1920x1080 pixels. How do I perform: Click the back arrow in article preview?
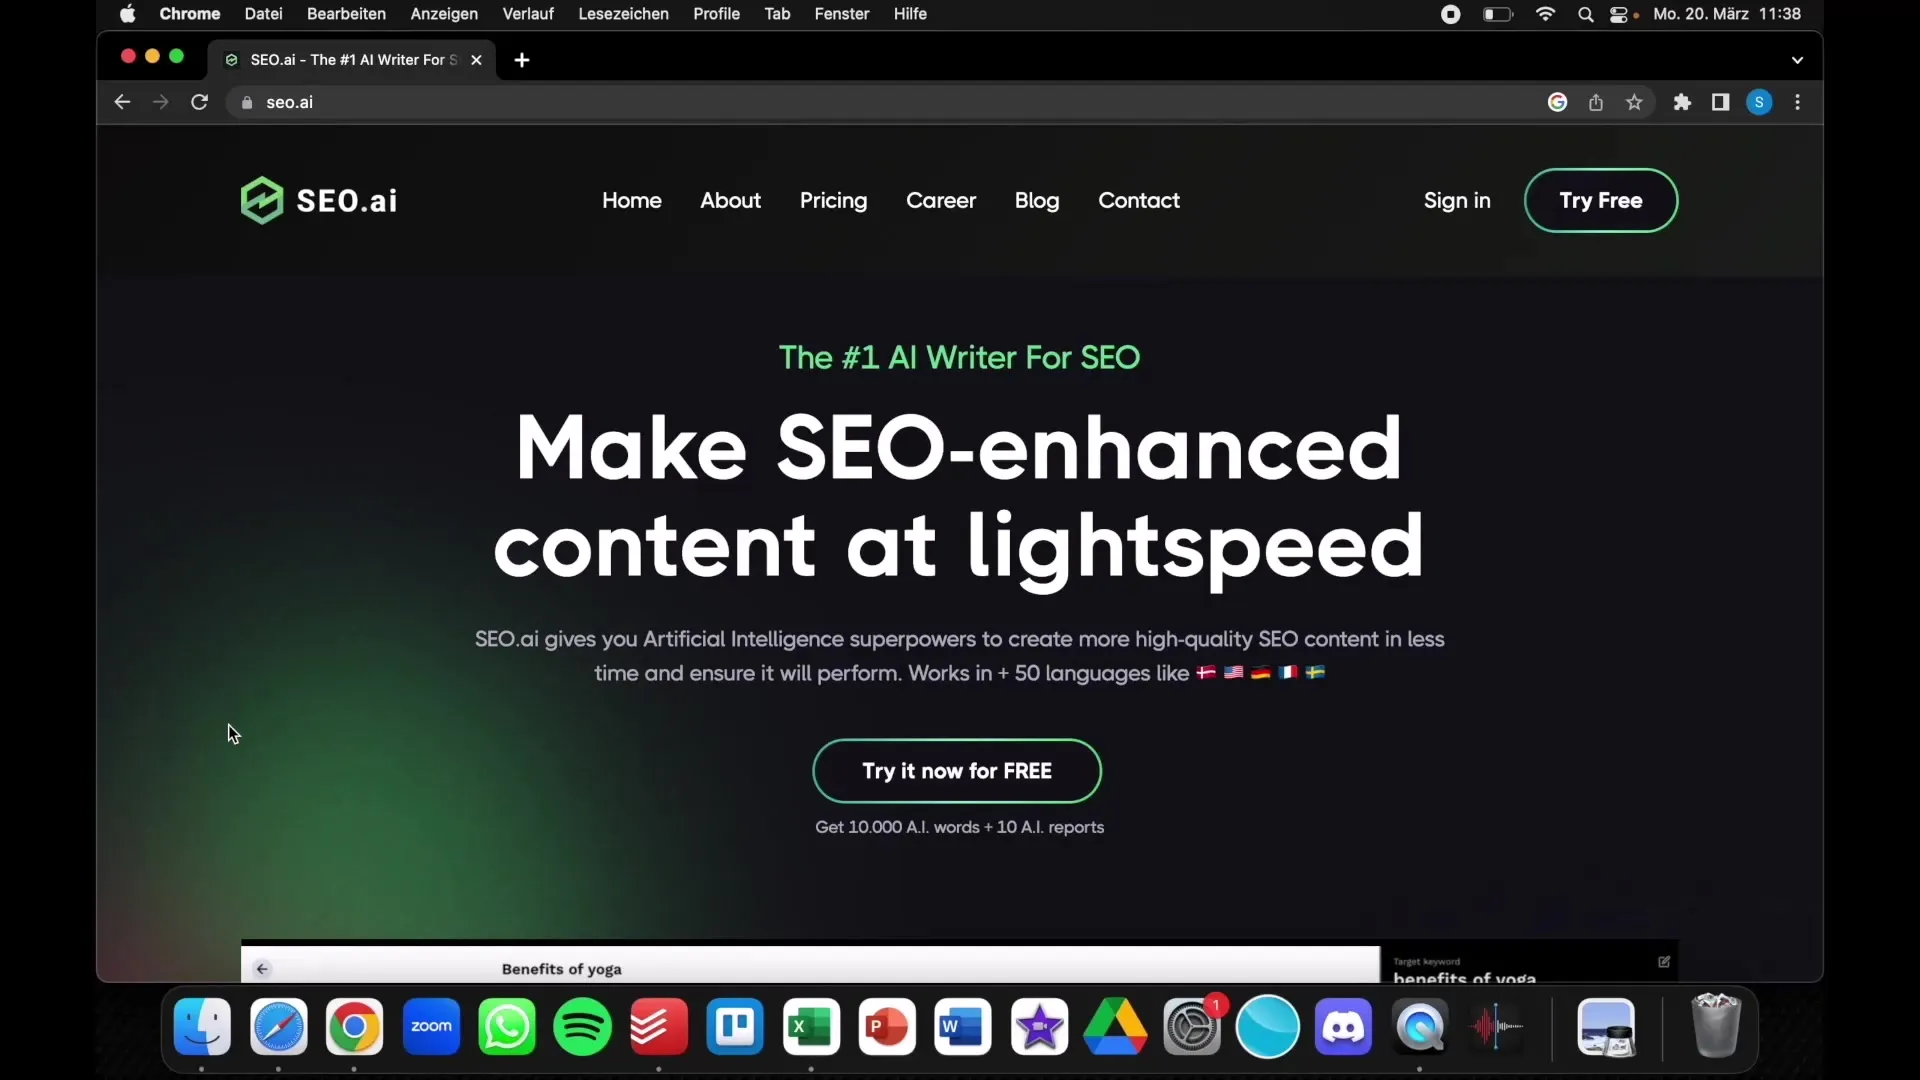(262, 969)
